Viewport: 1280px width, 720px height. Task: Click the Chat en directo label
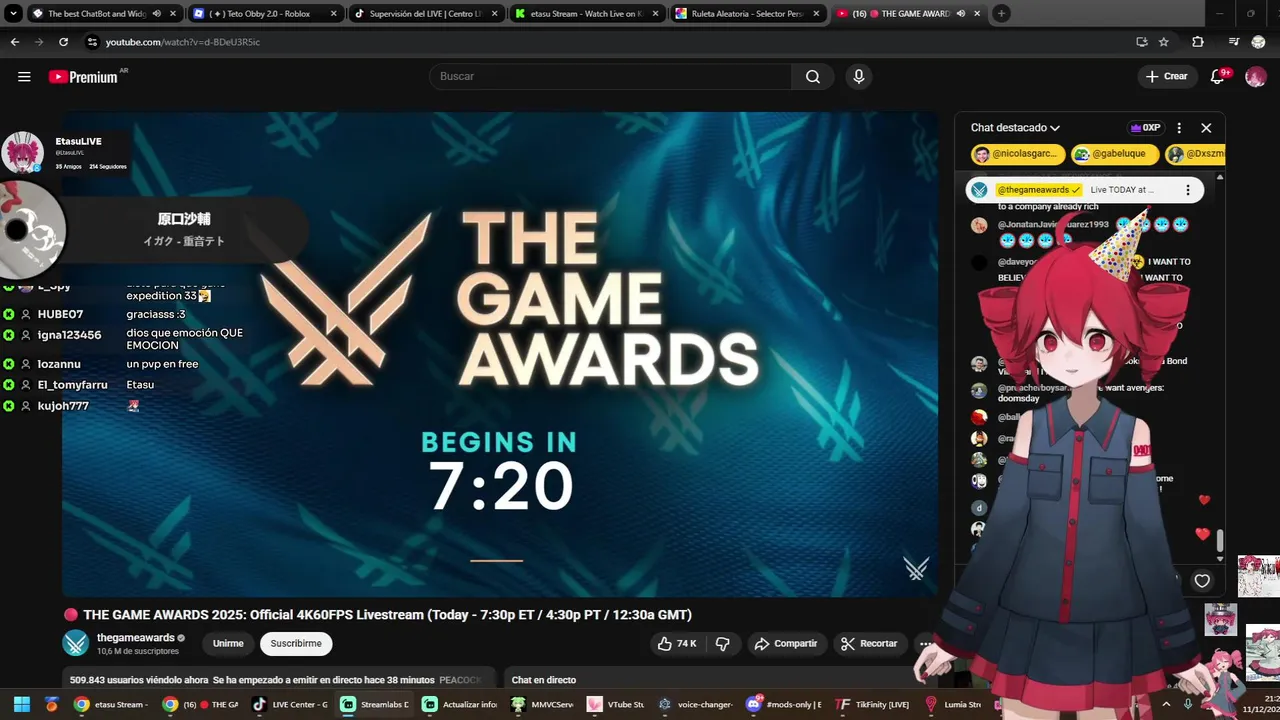[x=544, y=680]
